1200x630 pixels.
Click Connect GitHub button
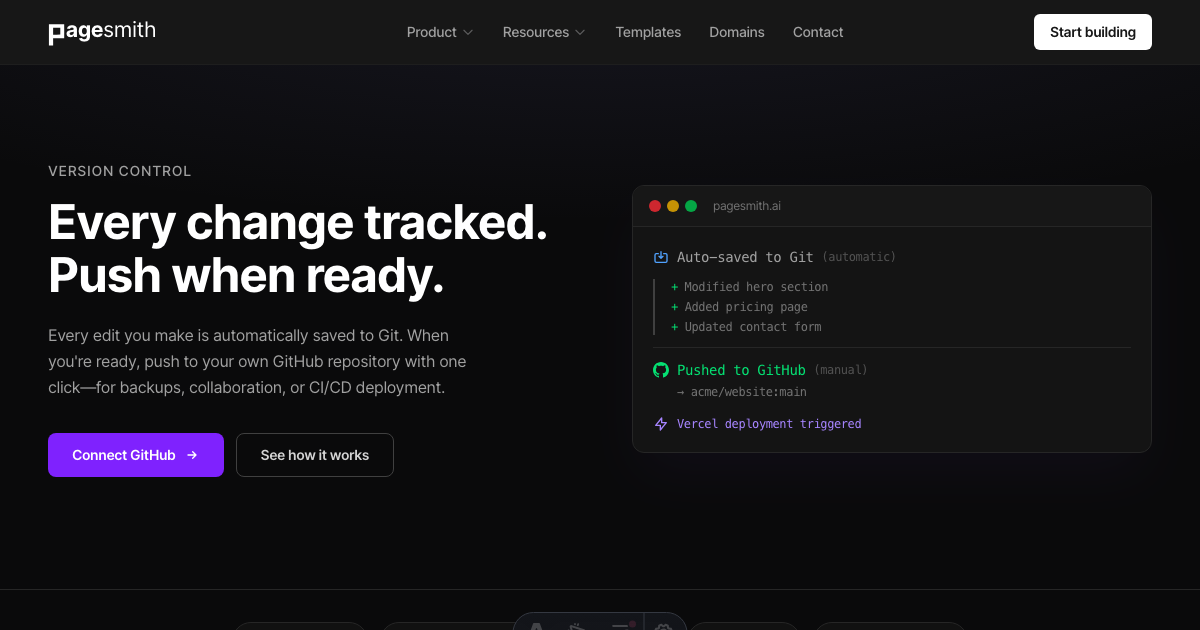(x=136, y=455)
